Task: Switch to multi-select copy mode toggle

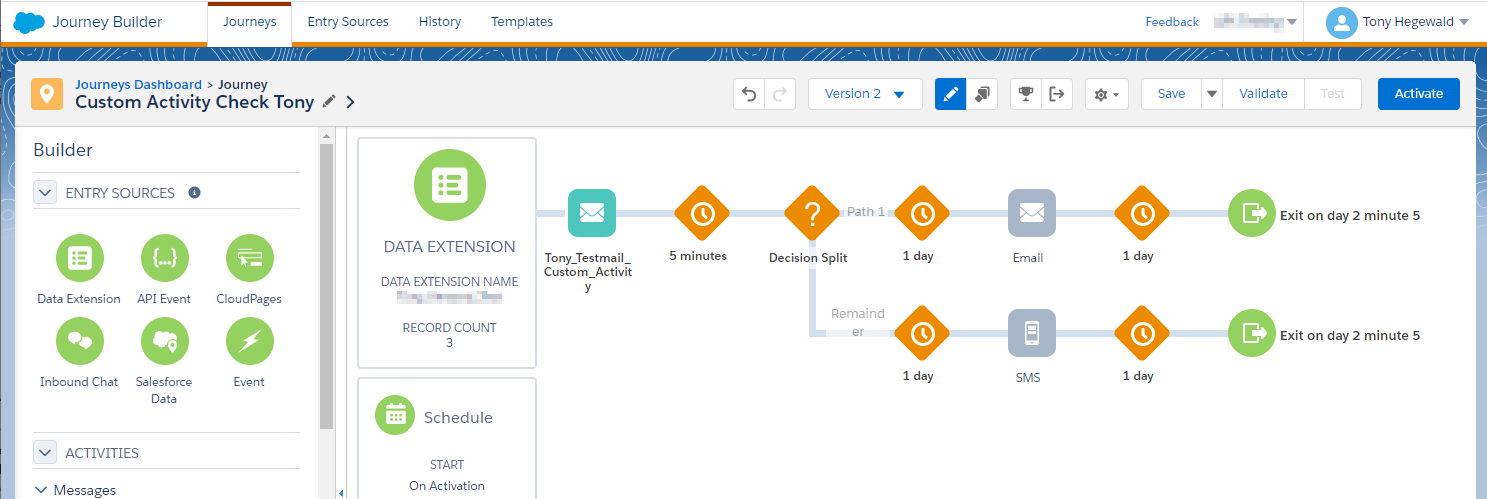Action: pyautogui.click(x=982, y=94)
